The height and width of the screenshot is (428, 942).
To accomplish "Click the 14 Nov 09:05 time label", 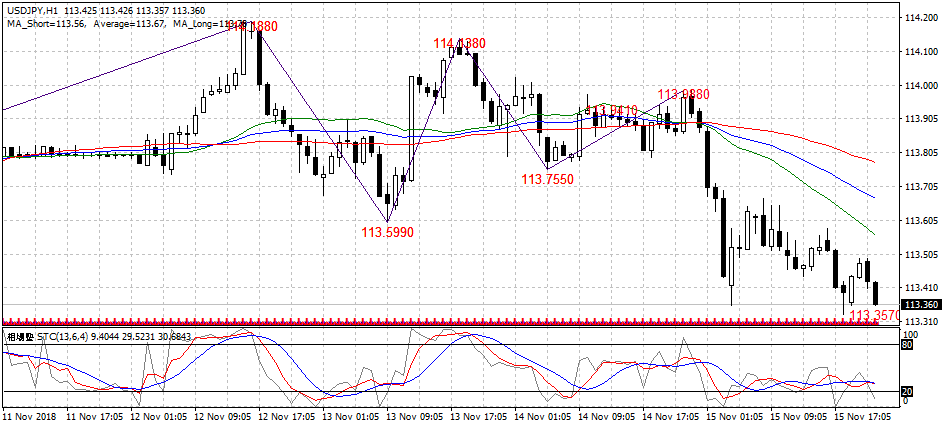I will [x=609, y=414].
